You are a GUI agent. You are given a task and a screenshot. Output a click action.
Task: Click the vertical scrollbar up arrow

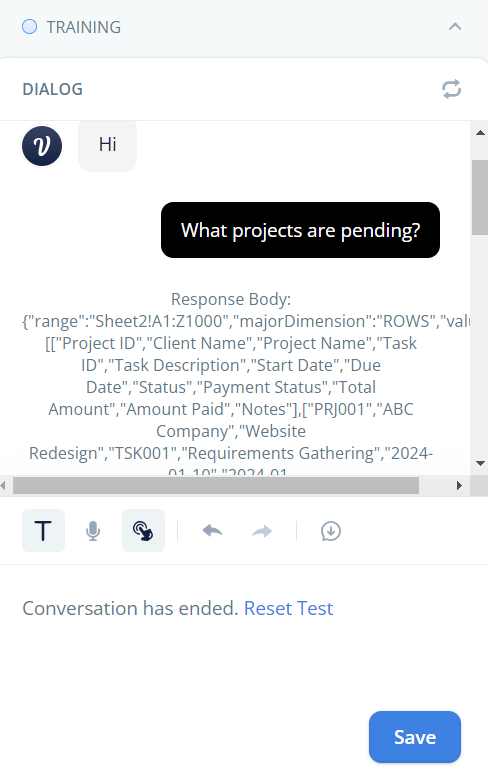pos(480,132)
